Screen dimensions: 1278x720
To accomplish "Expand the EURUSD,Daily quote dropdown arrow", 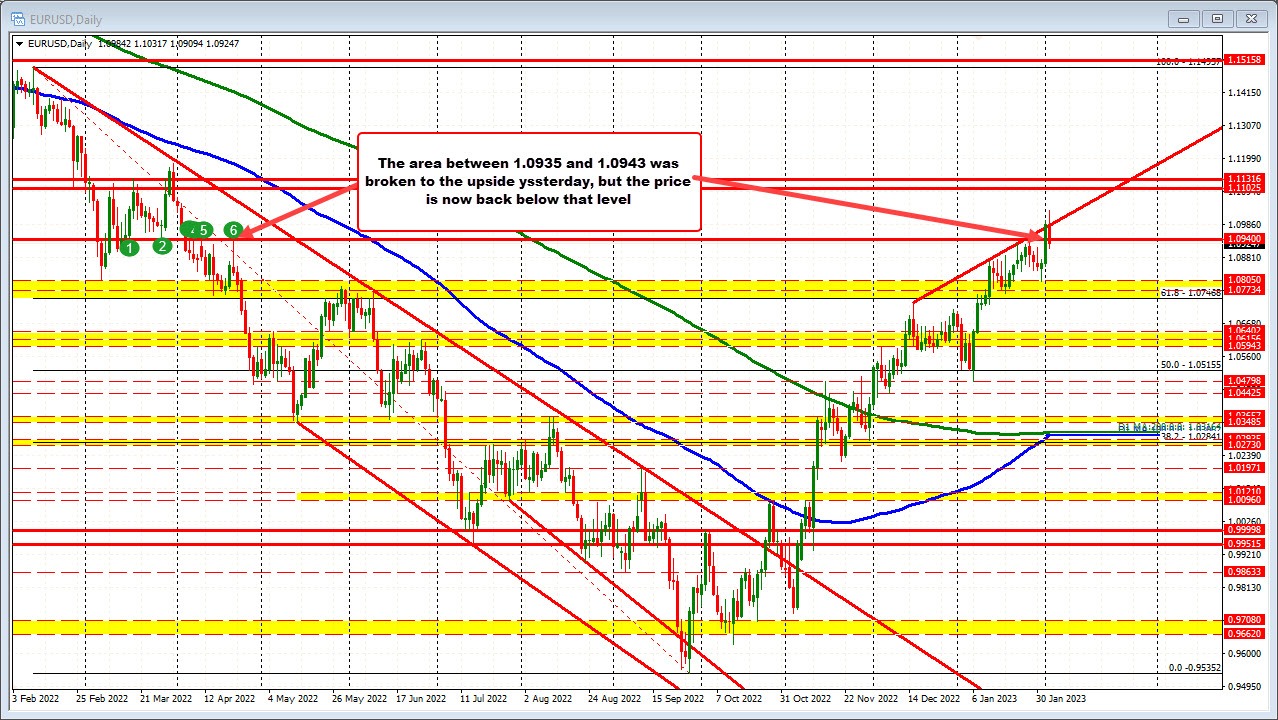I will (x=20, y=44).
